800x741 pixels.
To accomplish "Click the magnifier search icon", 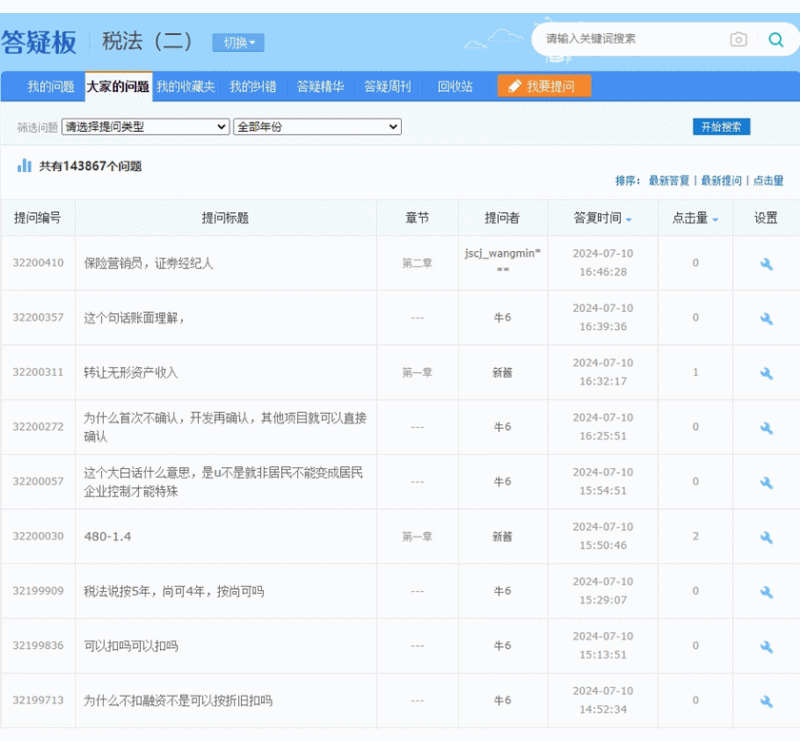I will (x=776, y=40).
